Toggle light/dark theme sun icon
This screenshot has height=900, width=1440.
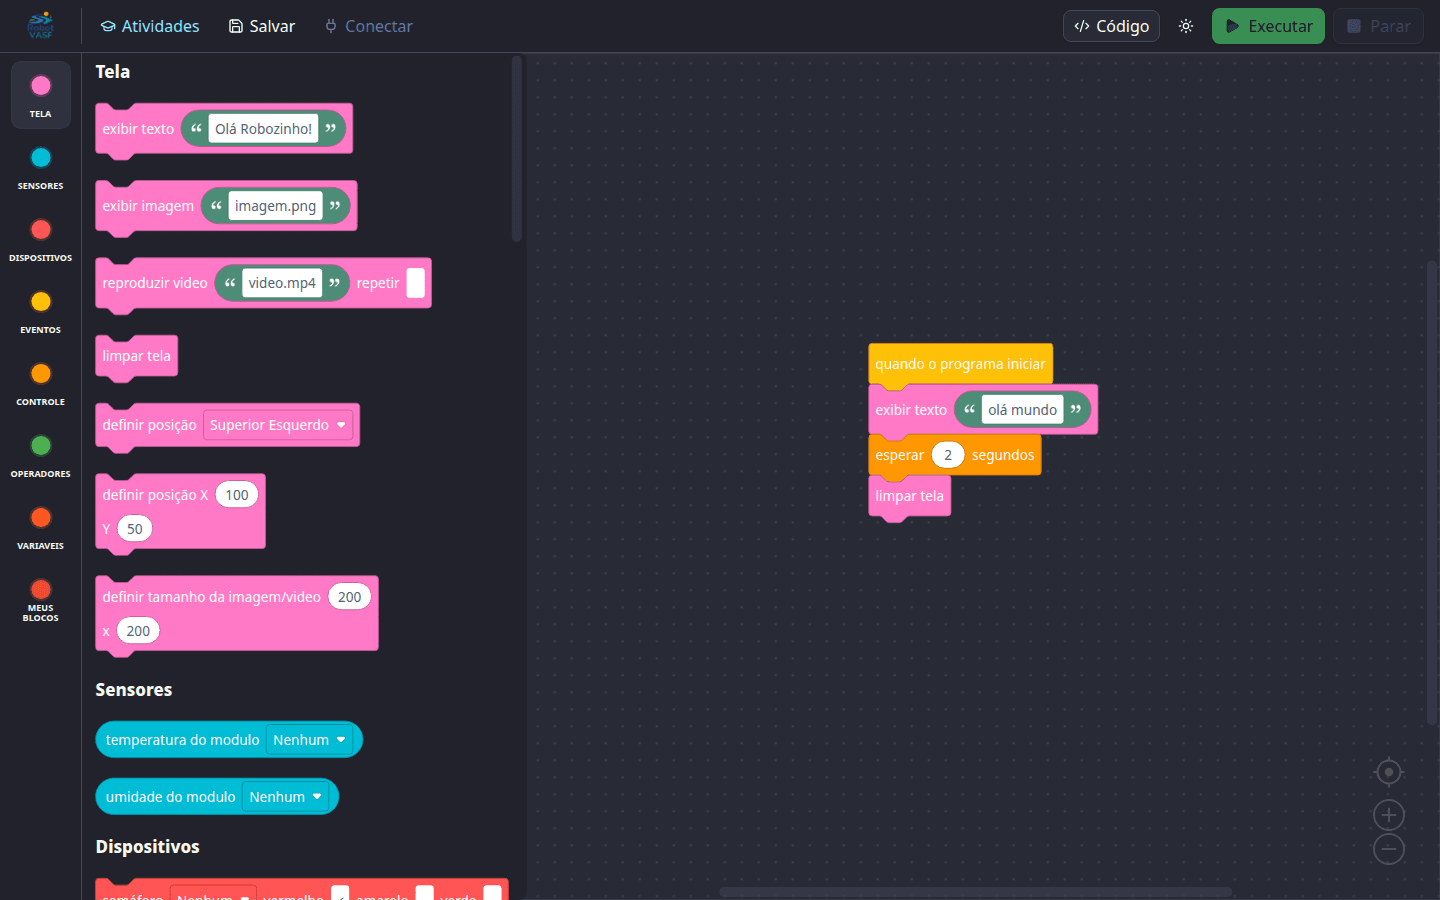(x=1186, y=26)
